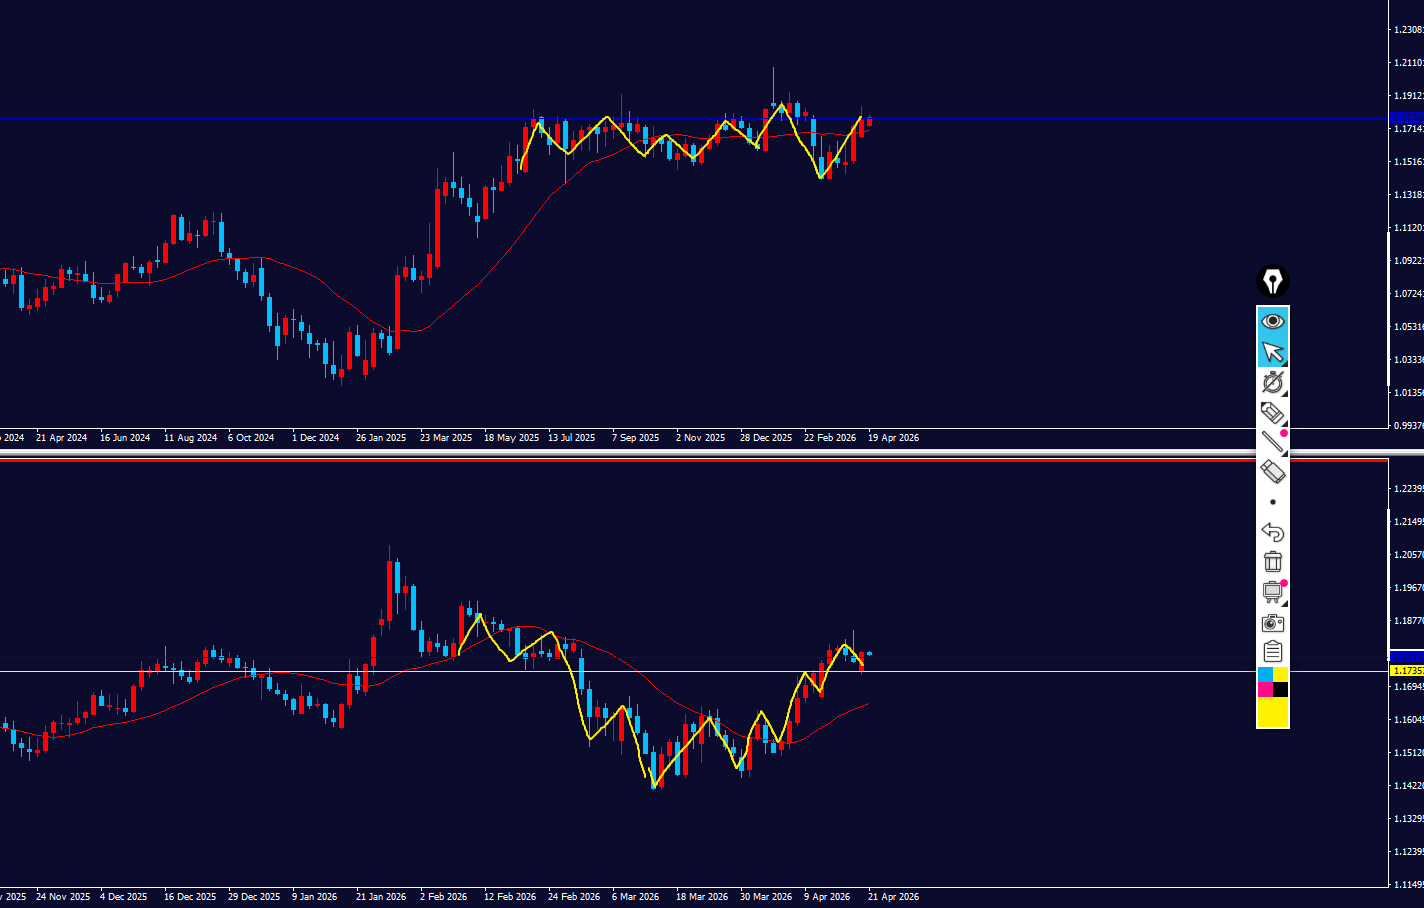This screenshot has width=1424, height=908.
Task: Switch to cursor mode arrow tool
Action: 1272,352
